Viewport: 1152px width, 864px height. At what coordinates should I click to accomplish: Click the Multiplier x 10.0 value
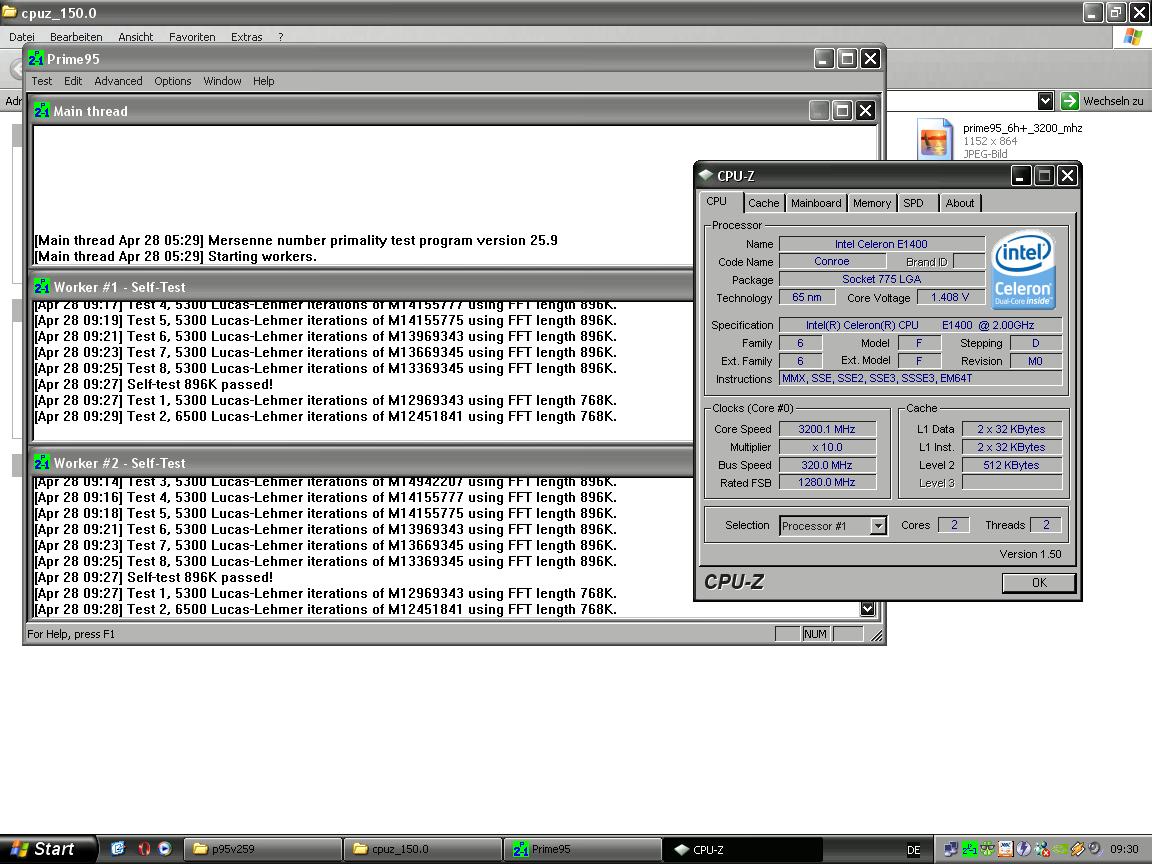[827, 447]
